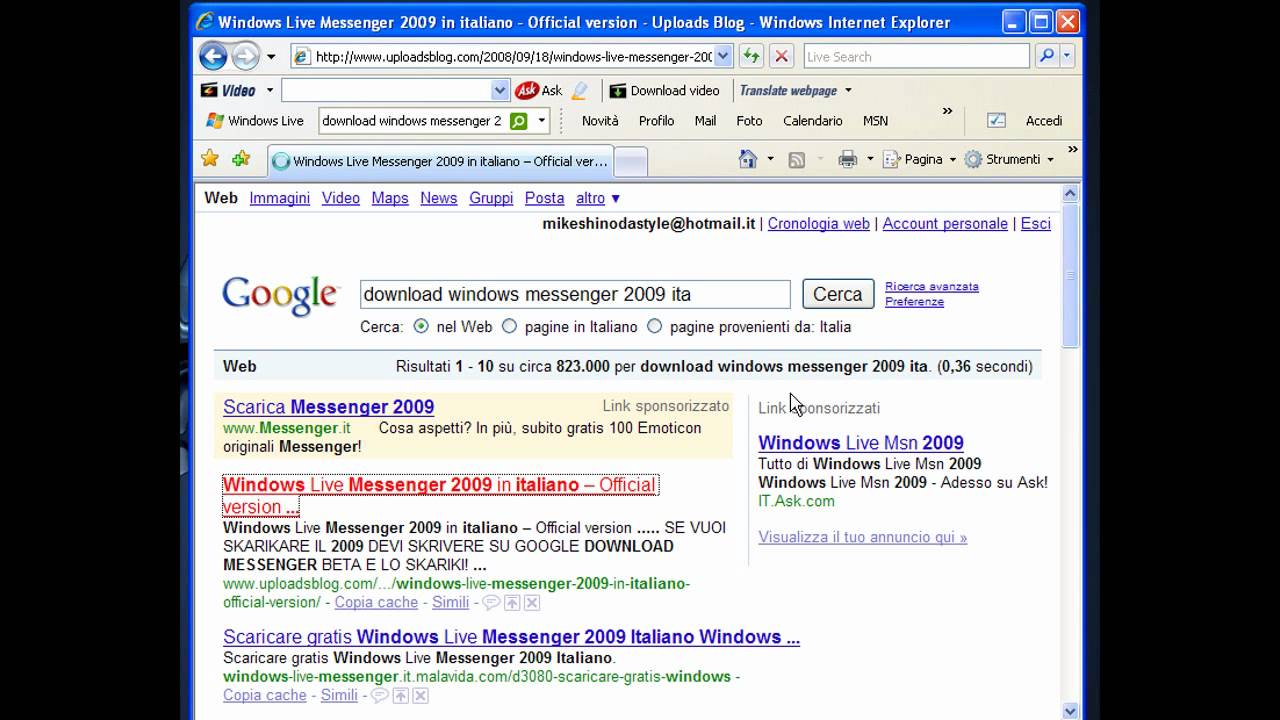The image size is (1280, 720).
Task: Open the Home button dropdown arrow
Action: tap(770, 160)
